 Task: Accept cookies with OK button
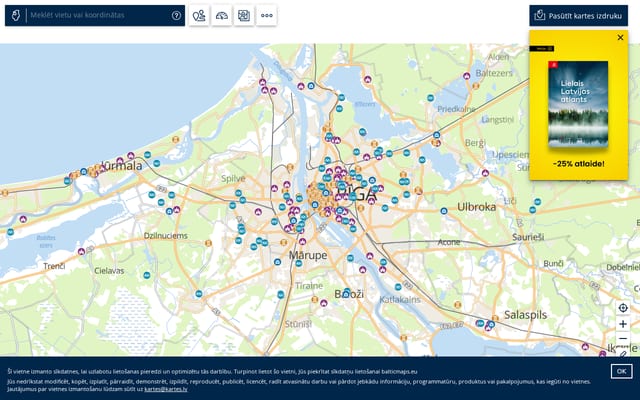point(621,371)
